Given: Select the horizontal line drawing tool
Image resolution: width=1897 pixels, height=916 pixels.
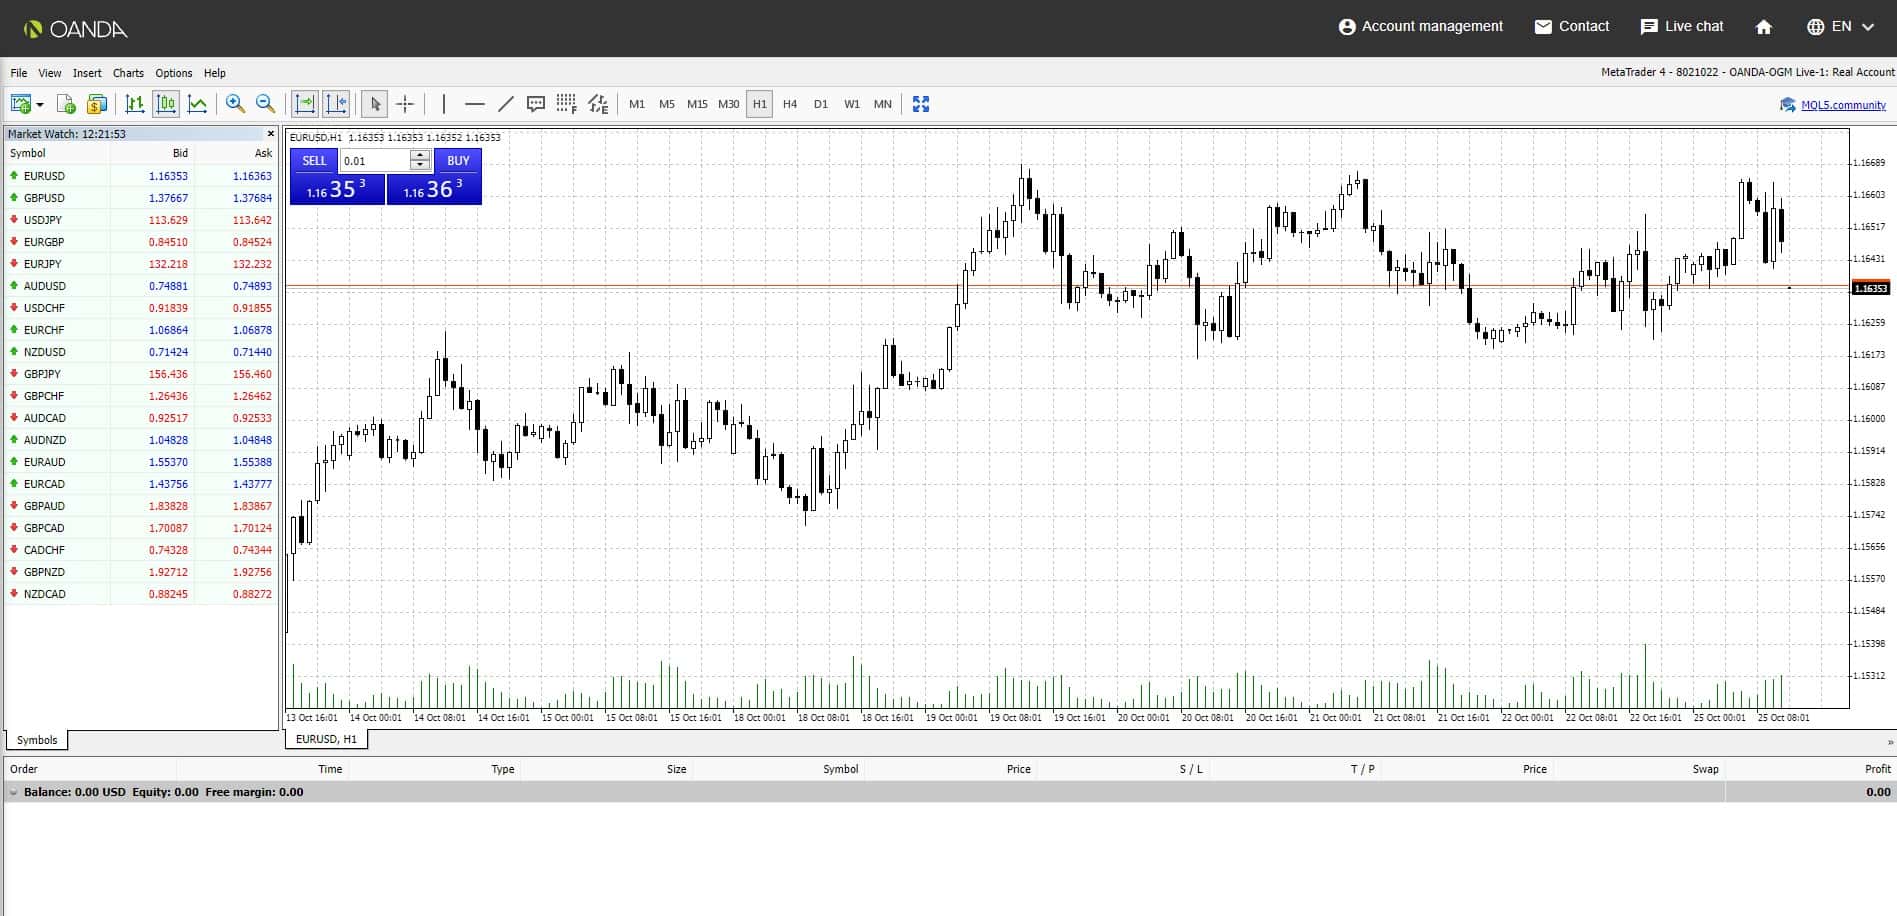Looking at the screenshot, I should click(x=475, y=104).
